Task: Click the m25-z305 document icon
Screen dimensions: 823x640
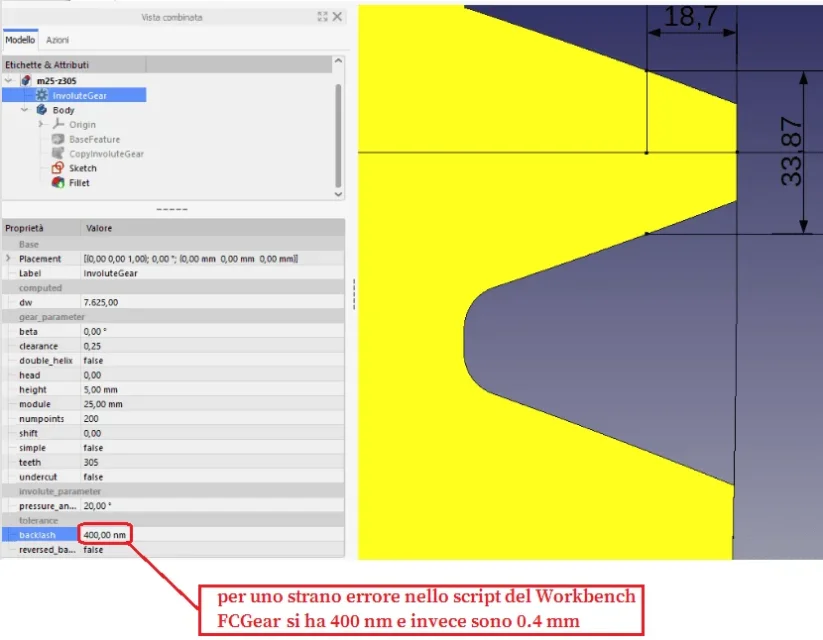Action: [26, 80]
